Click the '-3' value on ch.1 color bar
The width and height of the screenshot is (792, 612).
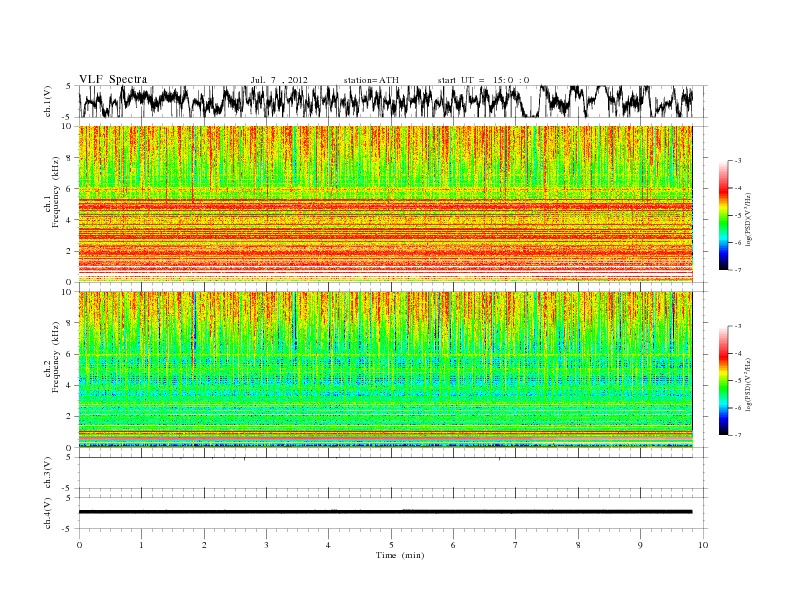pyautogui.click(x=738, y=161)
